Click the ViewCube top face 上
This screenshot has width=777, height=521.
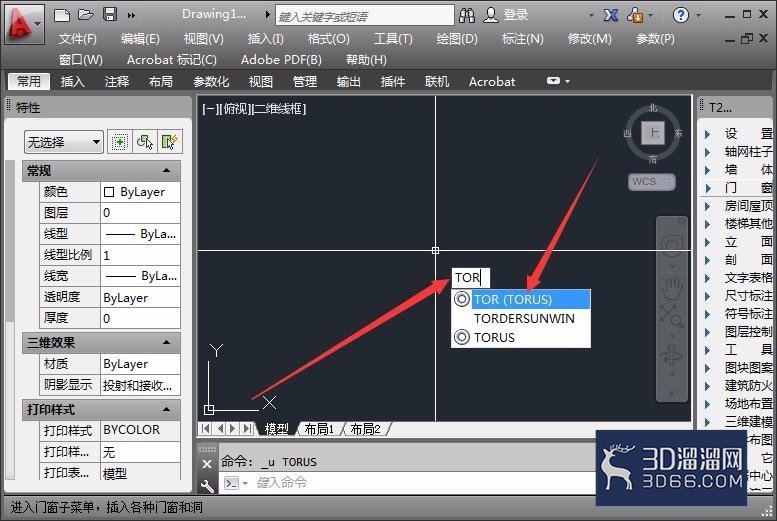(x=653, y=133)
